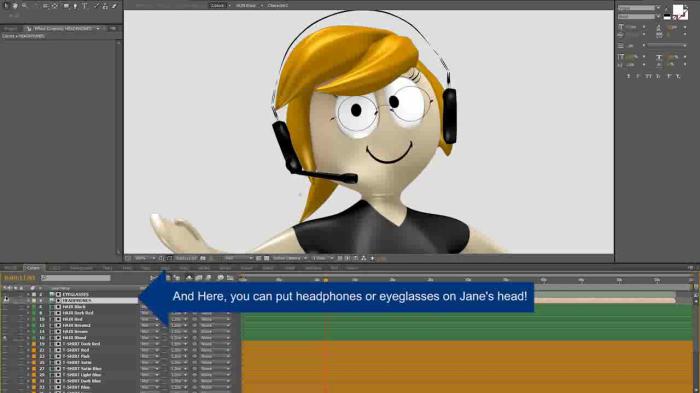Select the T-SHIRT Satin Blue layer

pyautogui.click(x=82, y=369)
